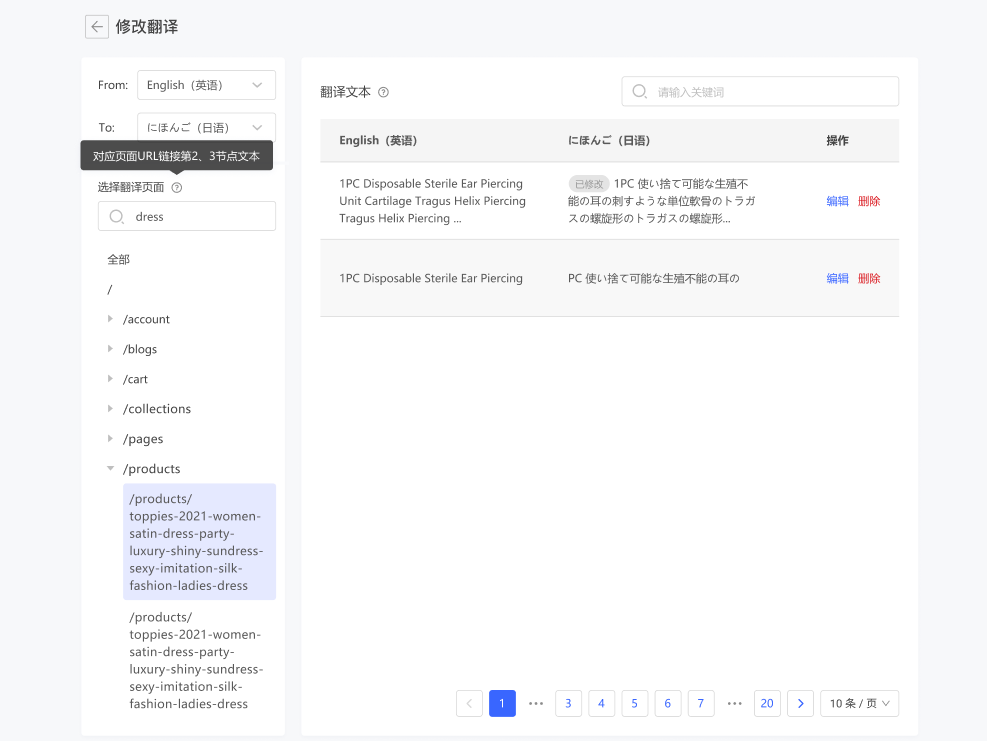Click the help icon beside 选择翻译页面

tap(177, 187)
